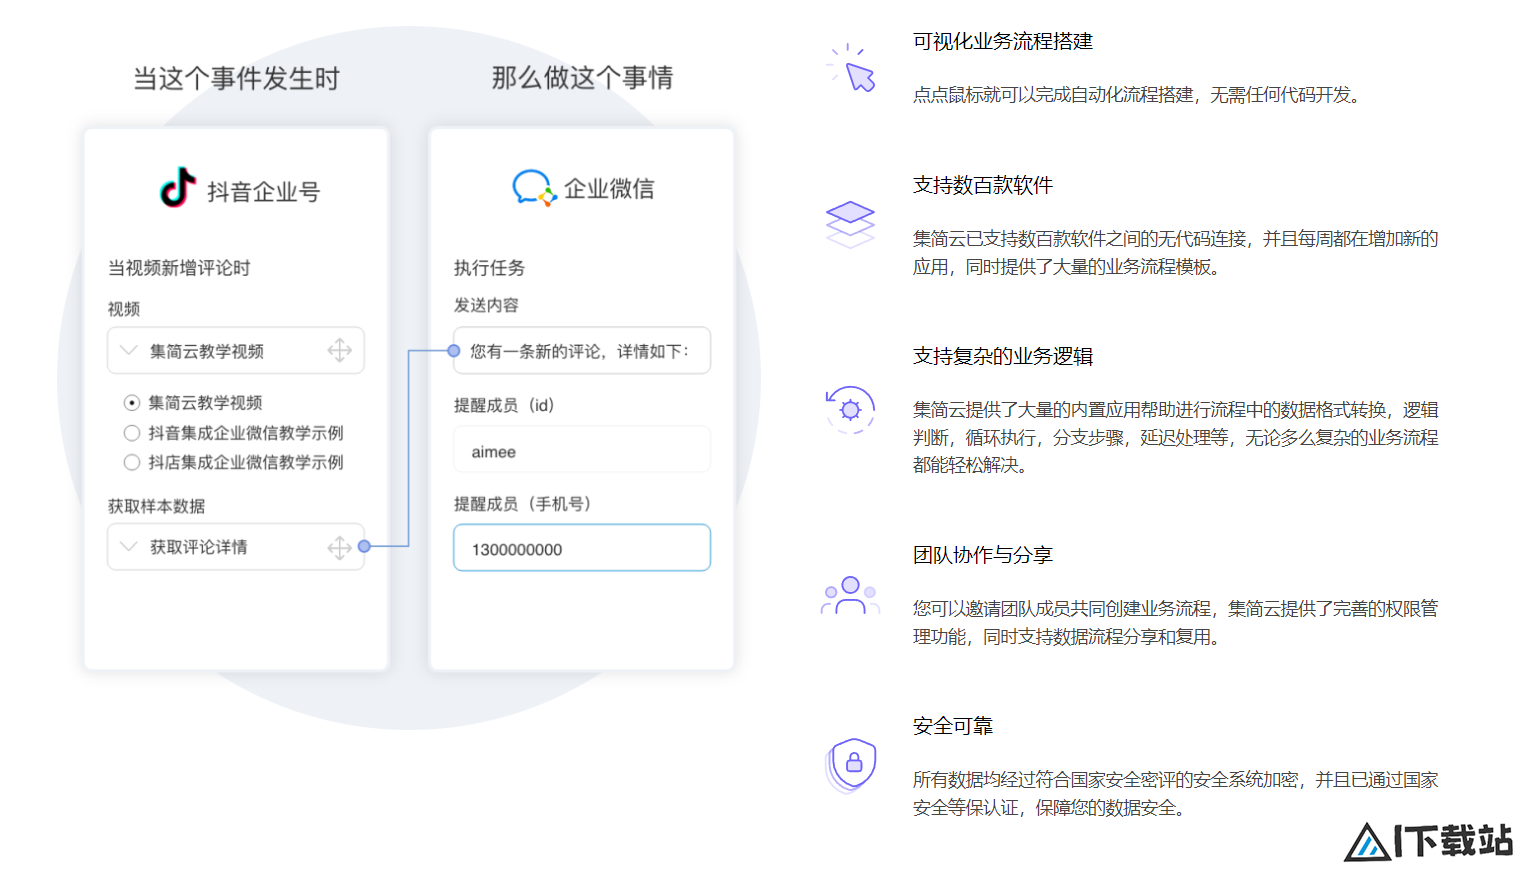Viewport: 1530px width, 871px height.
Task: Click the 那么做这个事情 heading
Action: point(583,77)
